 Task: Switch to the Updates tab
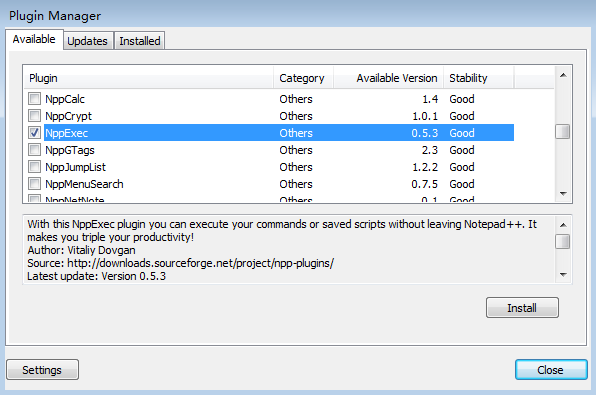pos(87,41)
